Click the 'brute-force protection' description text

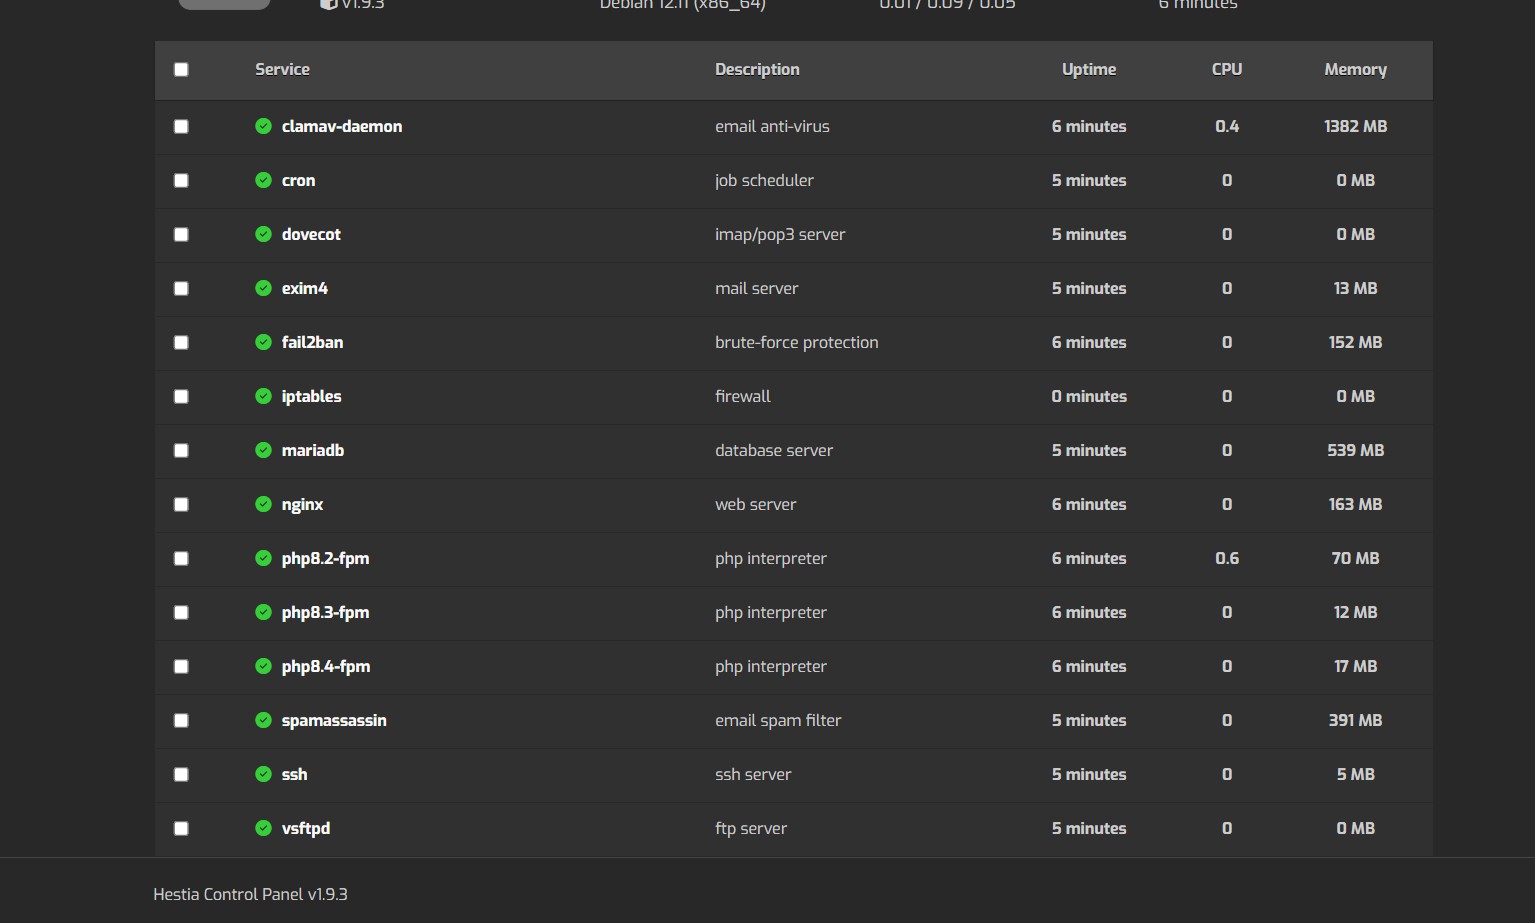click(796, 342)
